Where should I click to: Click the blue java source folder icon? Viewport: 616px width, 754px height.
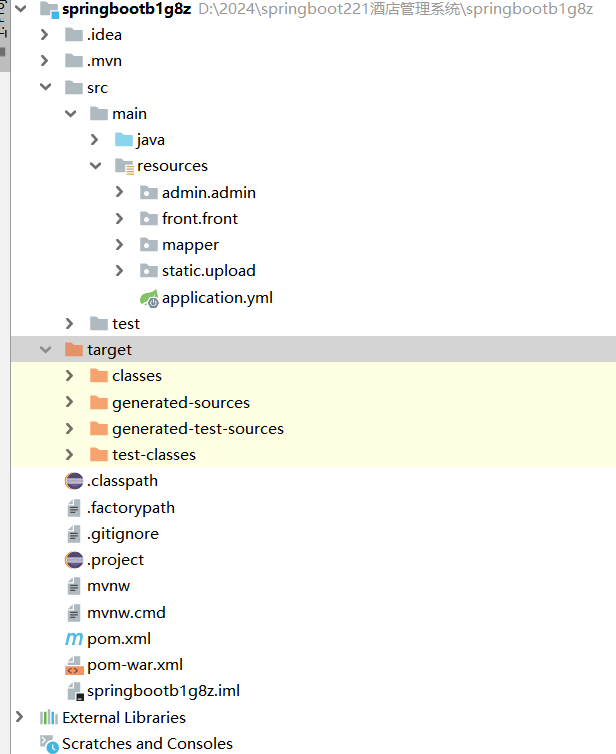click(x=124, y=140)
